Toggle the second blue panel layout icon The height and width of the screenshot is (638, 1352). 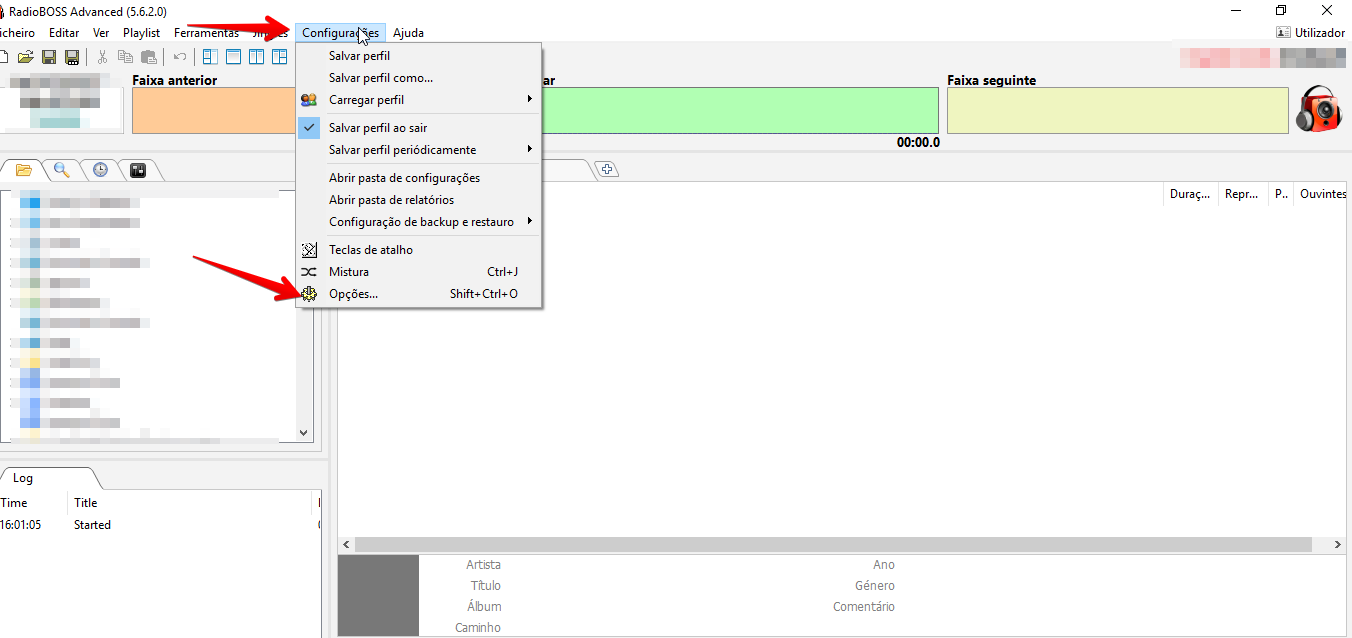click(x=233, y=57)
